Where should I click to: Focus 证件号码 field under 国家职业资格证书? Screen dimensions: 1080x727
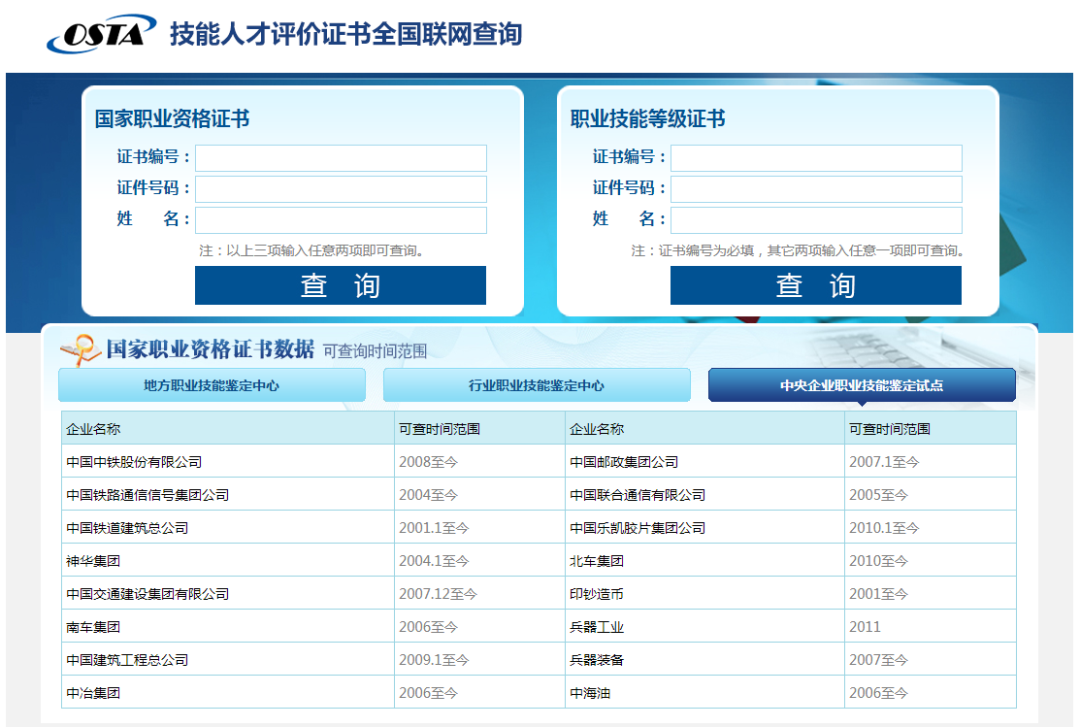[x=341, y=189]
